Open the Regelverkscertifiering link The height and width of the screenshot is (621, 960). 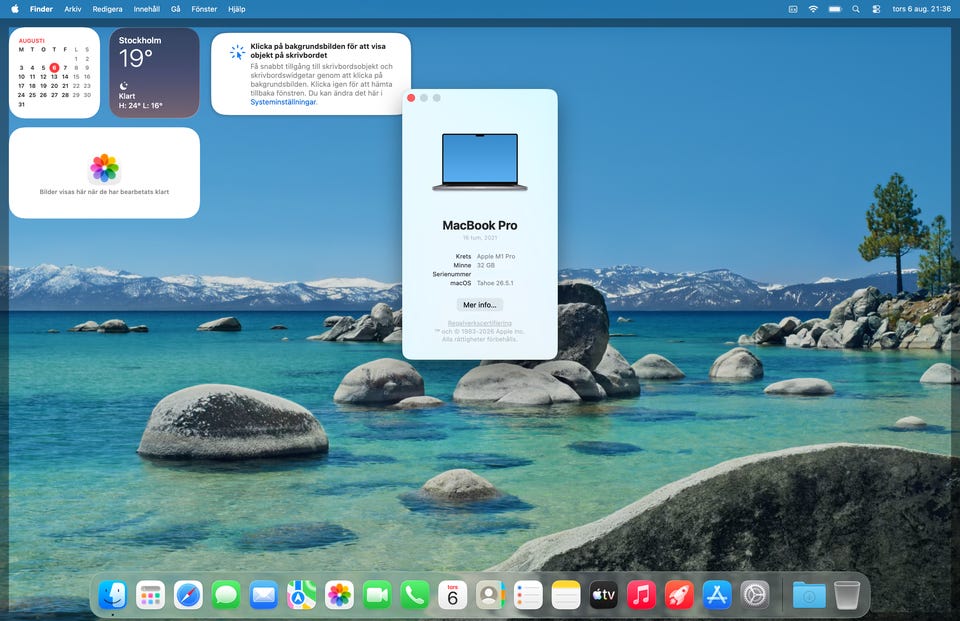click(x=479, y=323)
